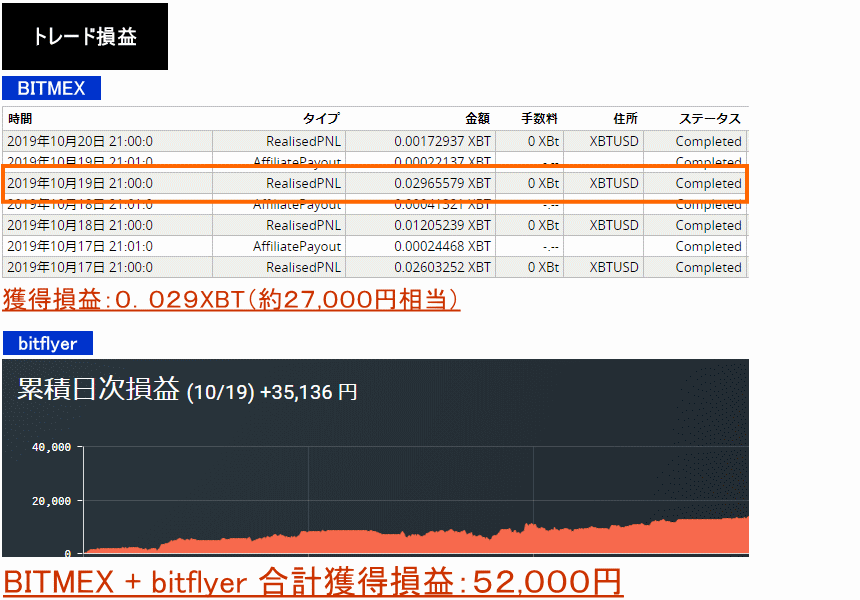Click the 20,000 y-axis label
This screenshot has width=860, height=600.
(x=50, y=500)
